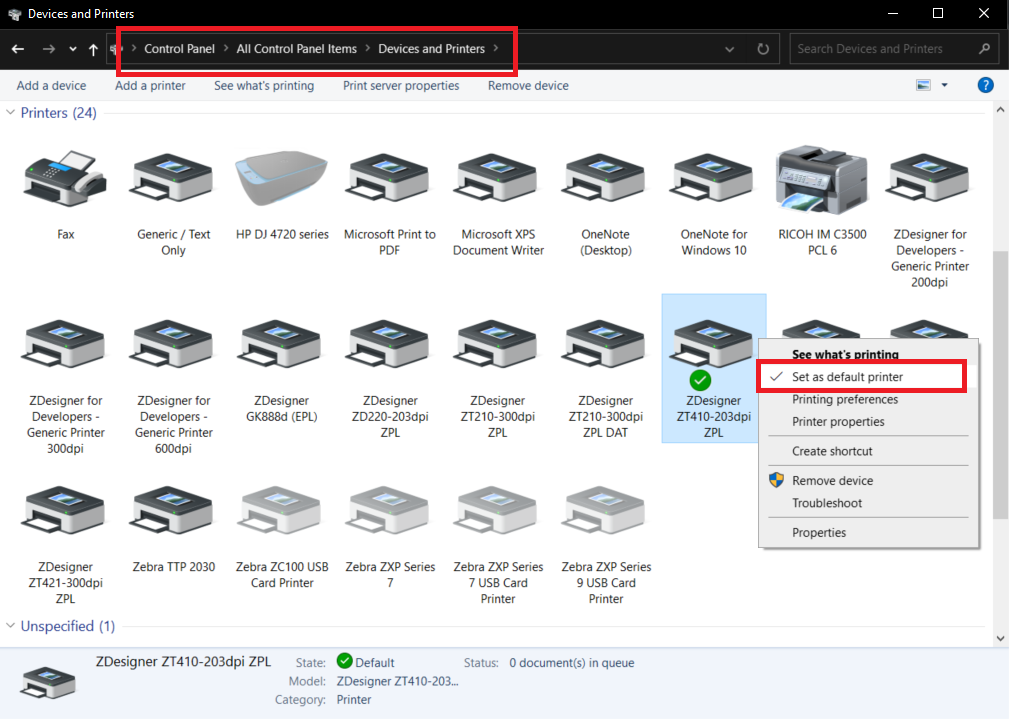The image size is (1009, 719).
Task: Click Add a device in toolbar
Action: 51,86
